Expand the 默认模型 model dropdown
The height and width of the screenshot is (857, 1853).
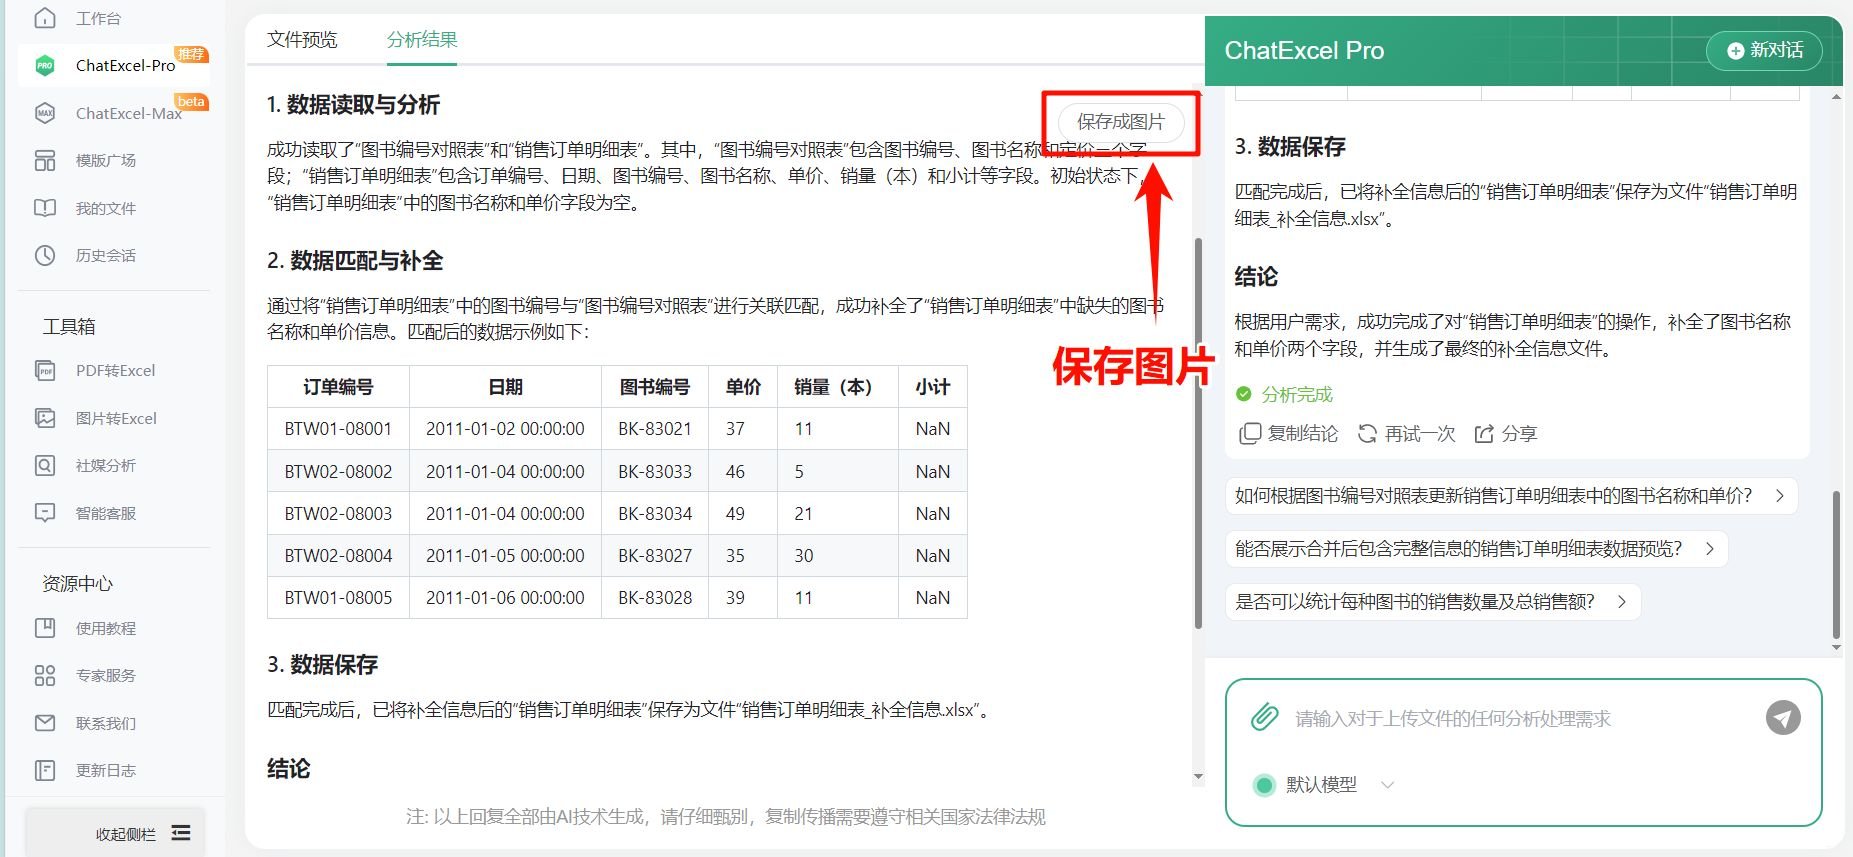(1387, 785)
